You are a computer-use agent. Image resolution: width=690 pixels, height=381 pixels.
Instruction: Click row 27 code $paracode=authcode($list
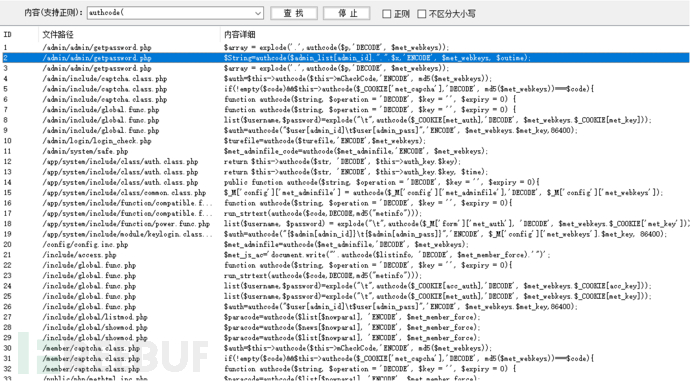(352, 317)
